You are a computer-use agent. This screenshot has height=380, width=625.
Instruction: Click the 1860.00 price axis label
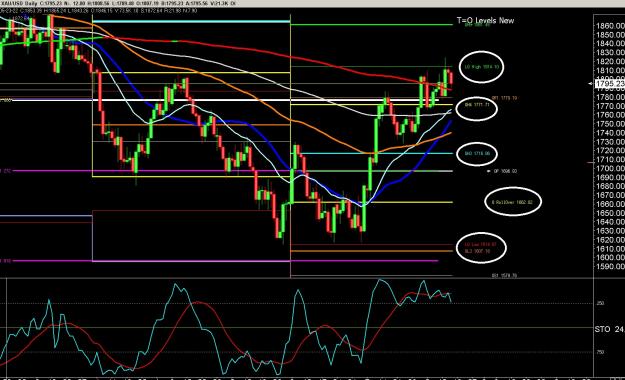click(610, 26)
